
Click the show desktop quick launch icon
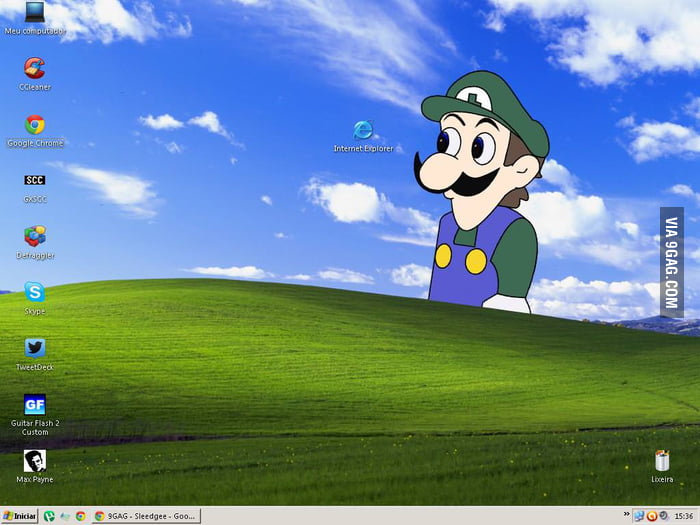(x=65, y=517)
